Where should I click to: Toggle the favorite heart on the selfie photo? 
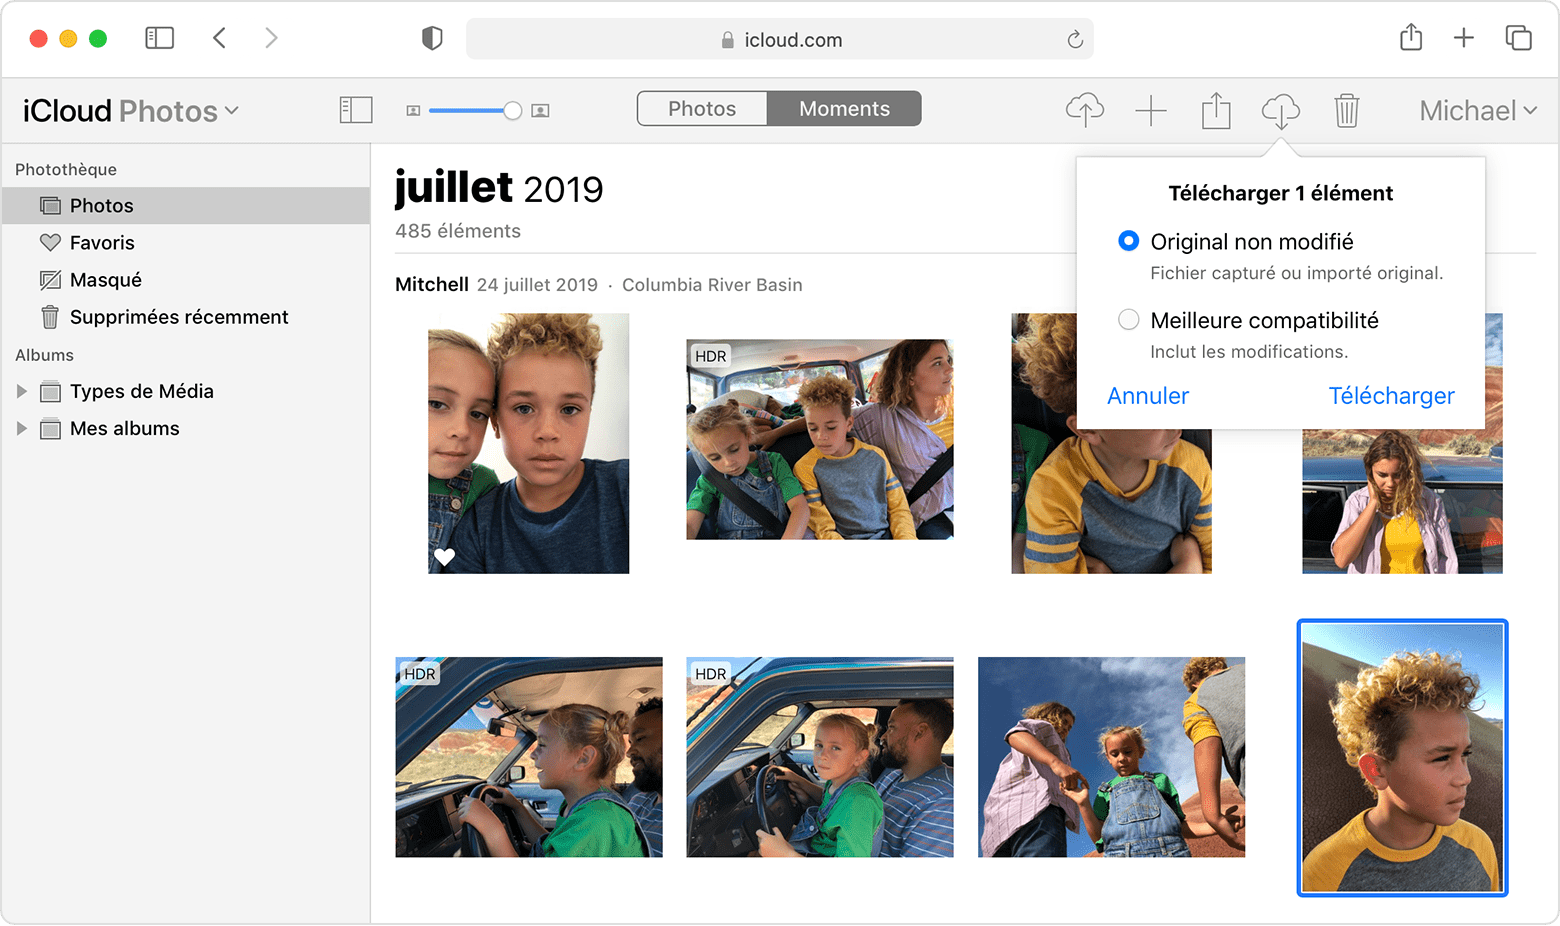coord(444,557)
